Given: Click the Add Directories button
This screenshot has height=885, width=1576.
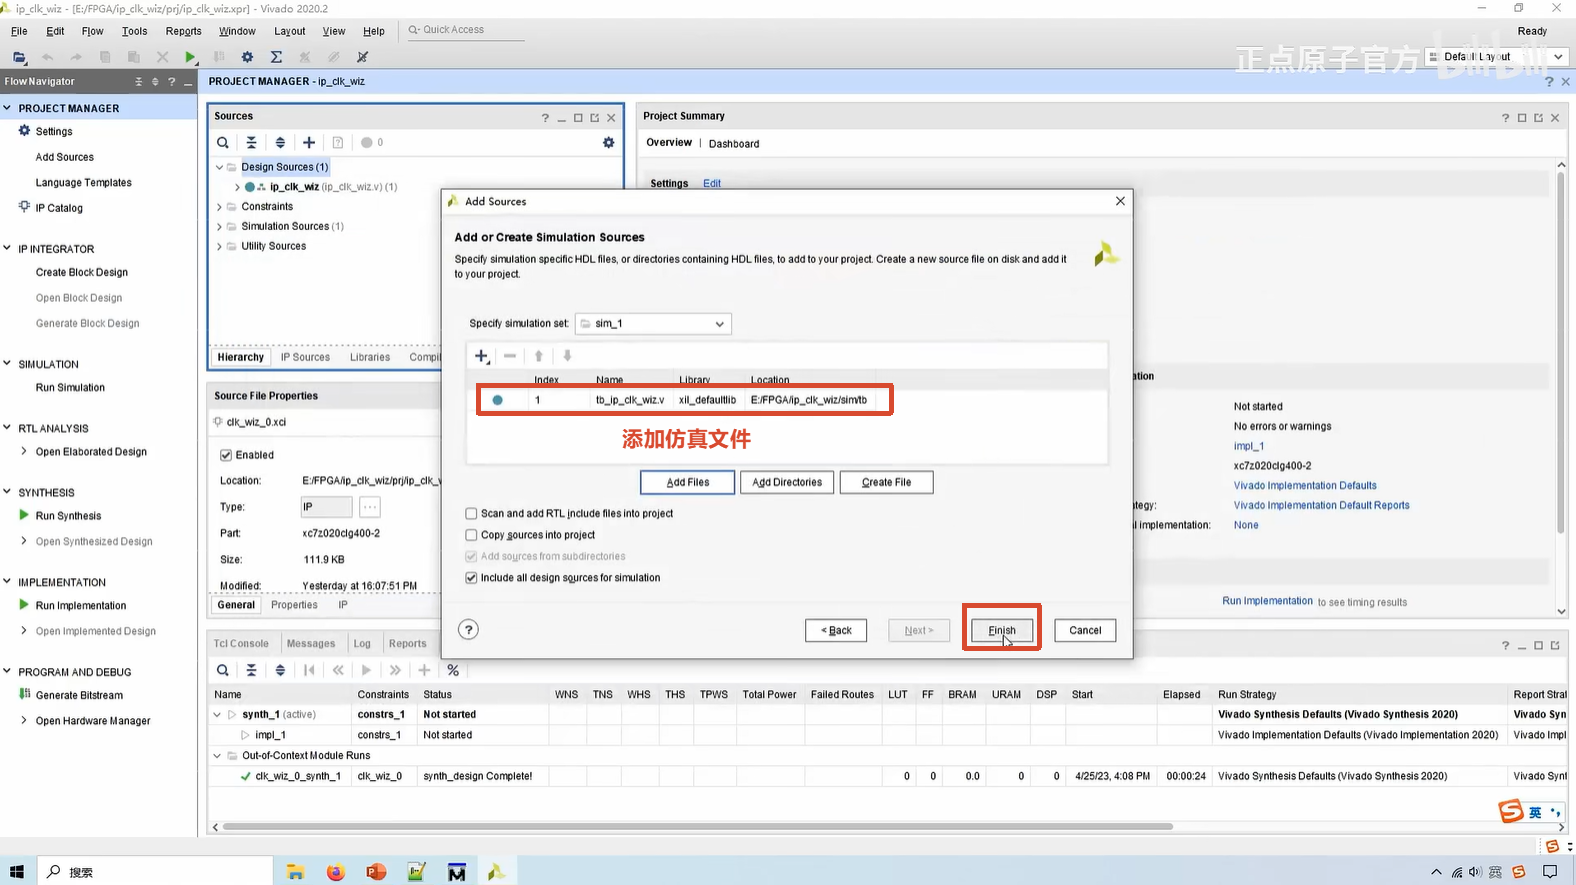Looking at the screenshot, I should (x=787, y=482).
